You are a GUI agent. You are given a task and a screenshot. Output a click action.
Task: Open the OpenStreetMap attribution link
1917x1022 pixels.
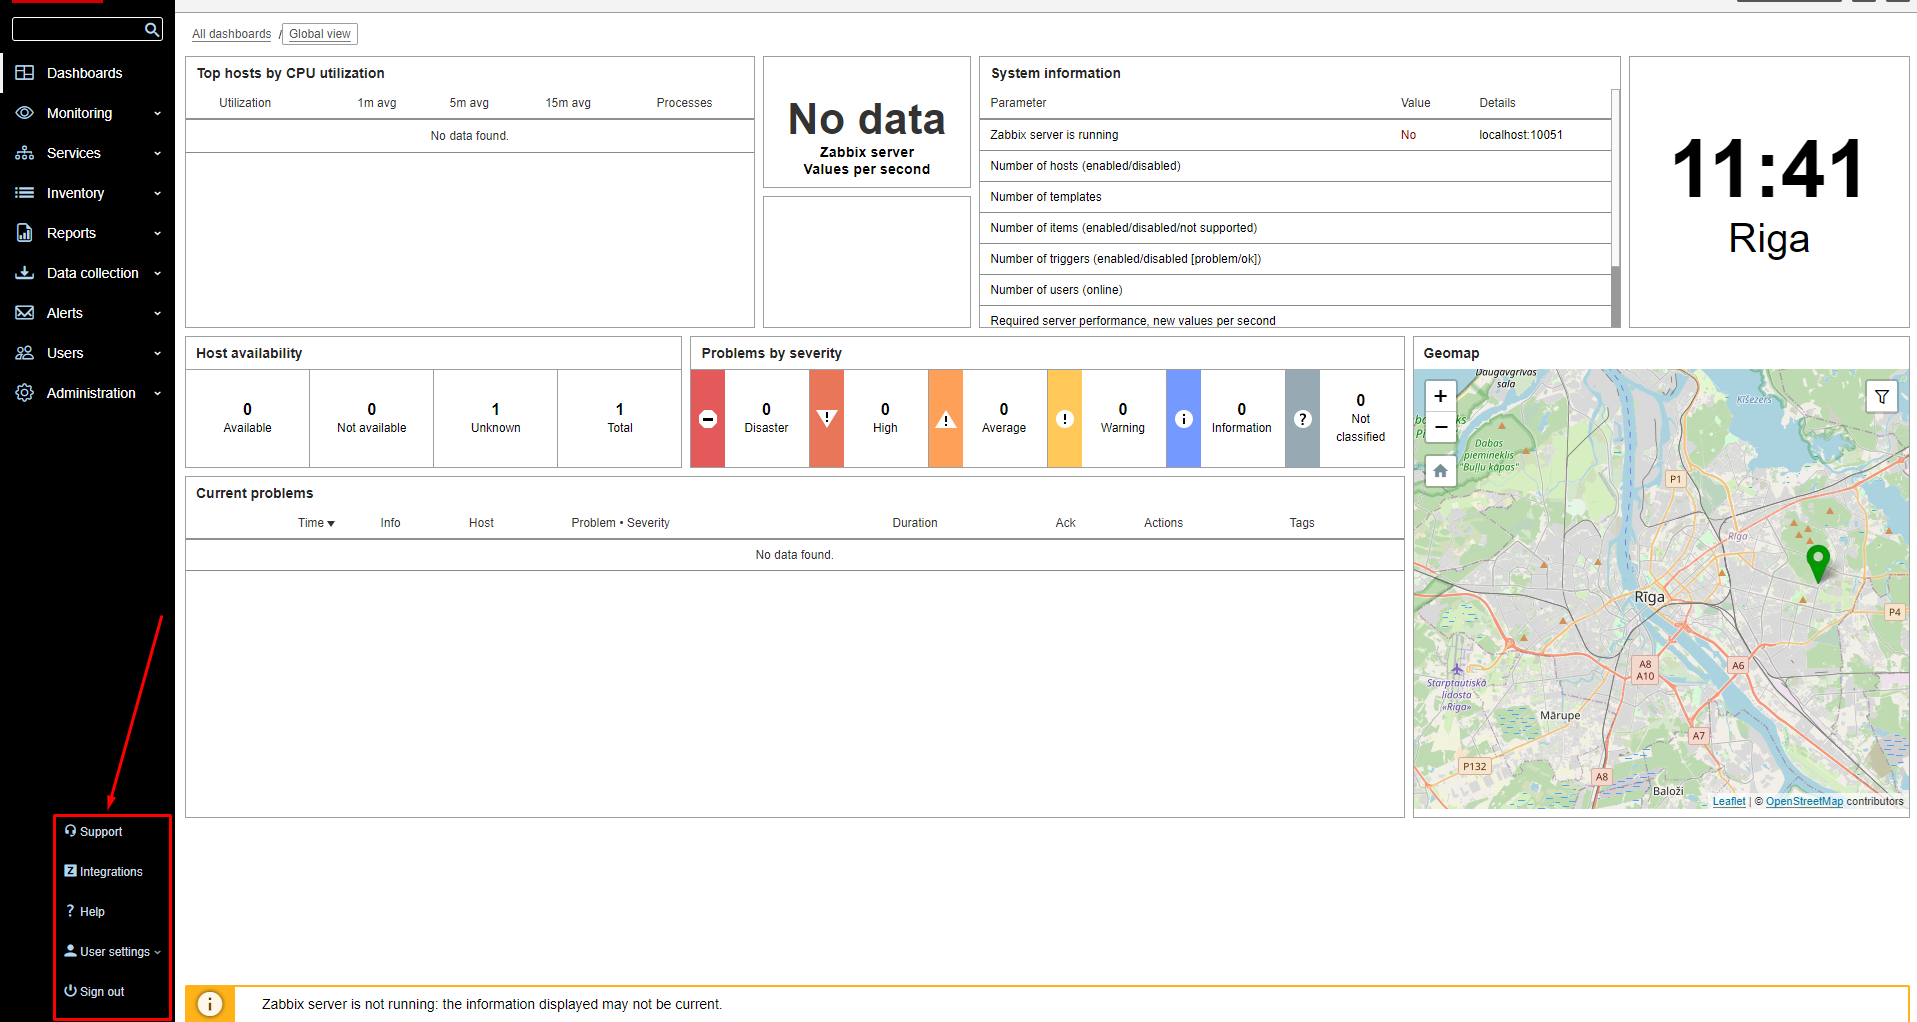[1804, 802]
